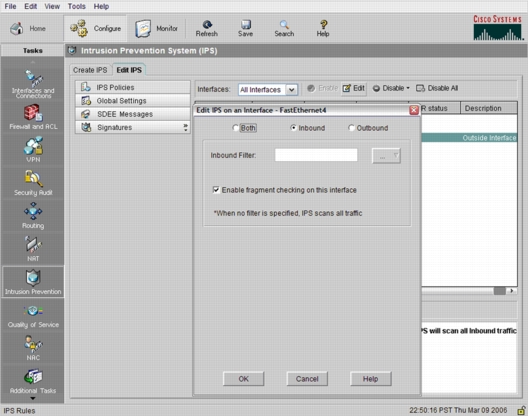Image resolution: width=530 pixels, height=418 pixels.
Task: Click the Tasks panel header
Action: [32, 51]
